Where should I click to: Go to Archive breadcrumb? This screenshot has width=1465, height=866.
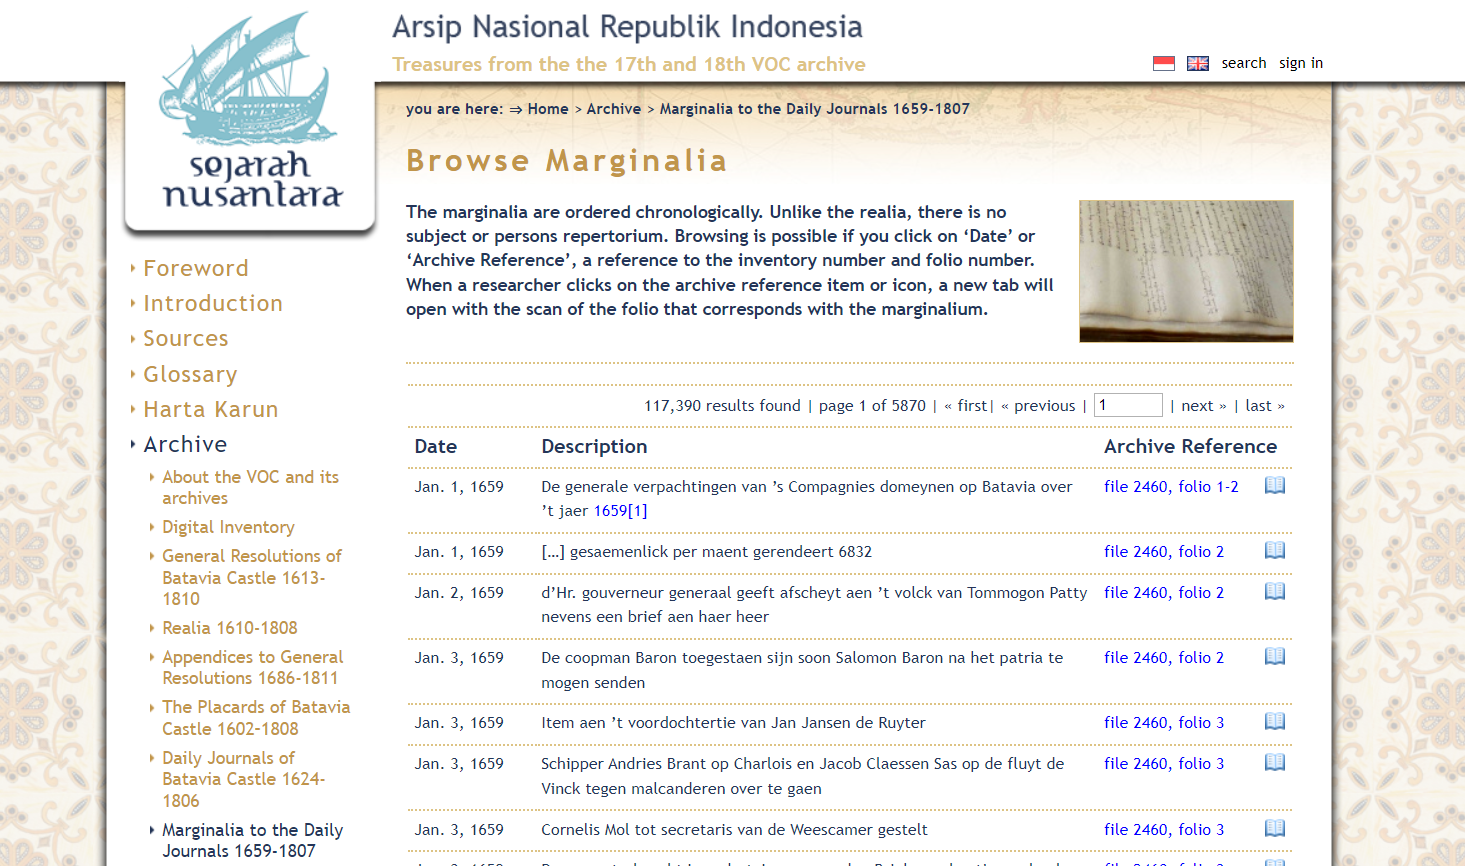[x=614, y=109]
